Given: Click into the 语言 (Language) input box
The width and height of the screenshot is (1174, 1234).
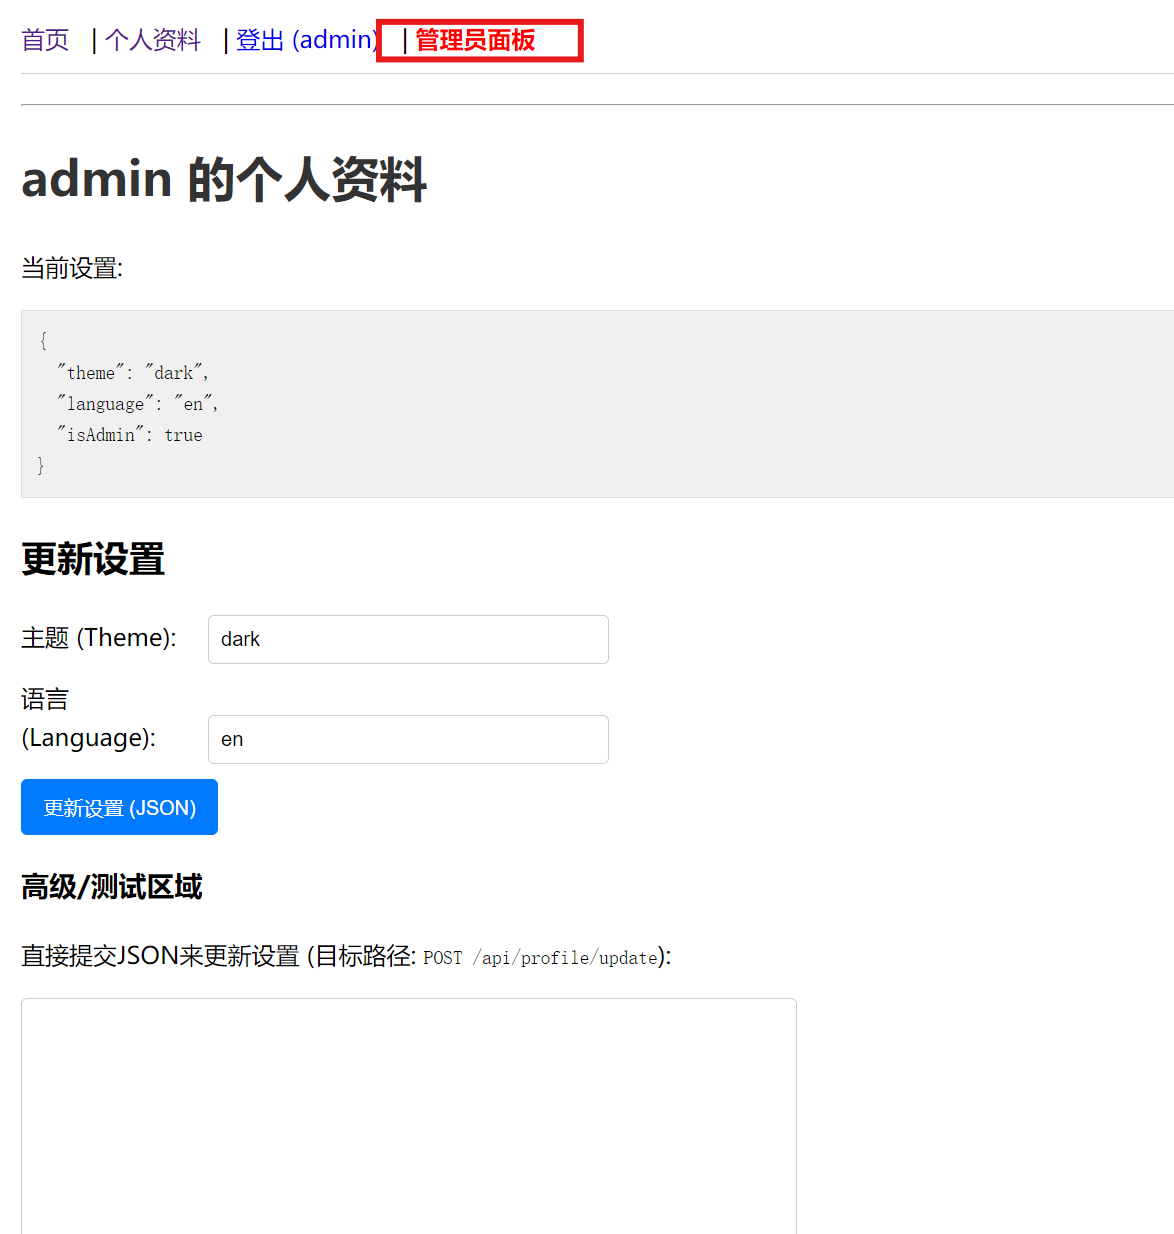Looking at the screenshot, I should coord(408,739).
